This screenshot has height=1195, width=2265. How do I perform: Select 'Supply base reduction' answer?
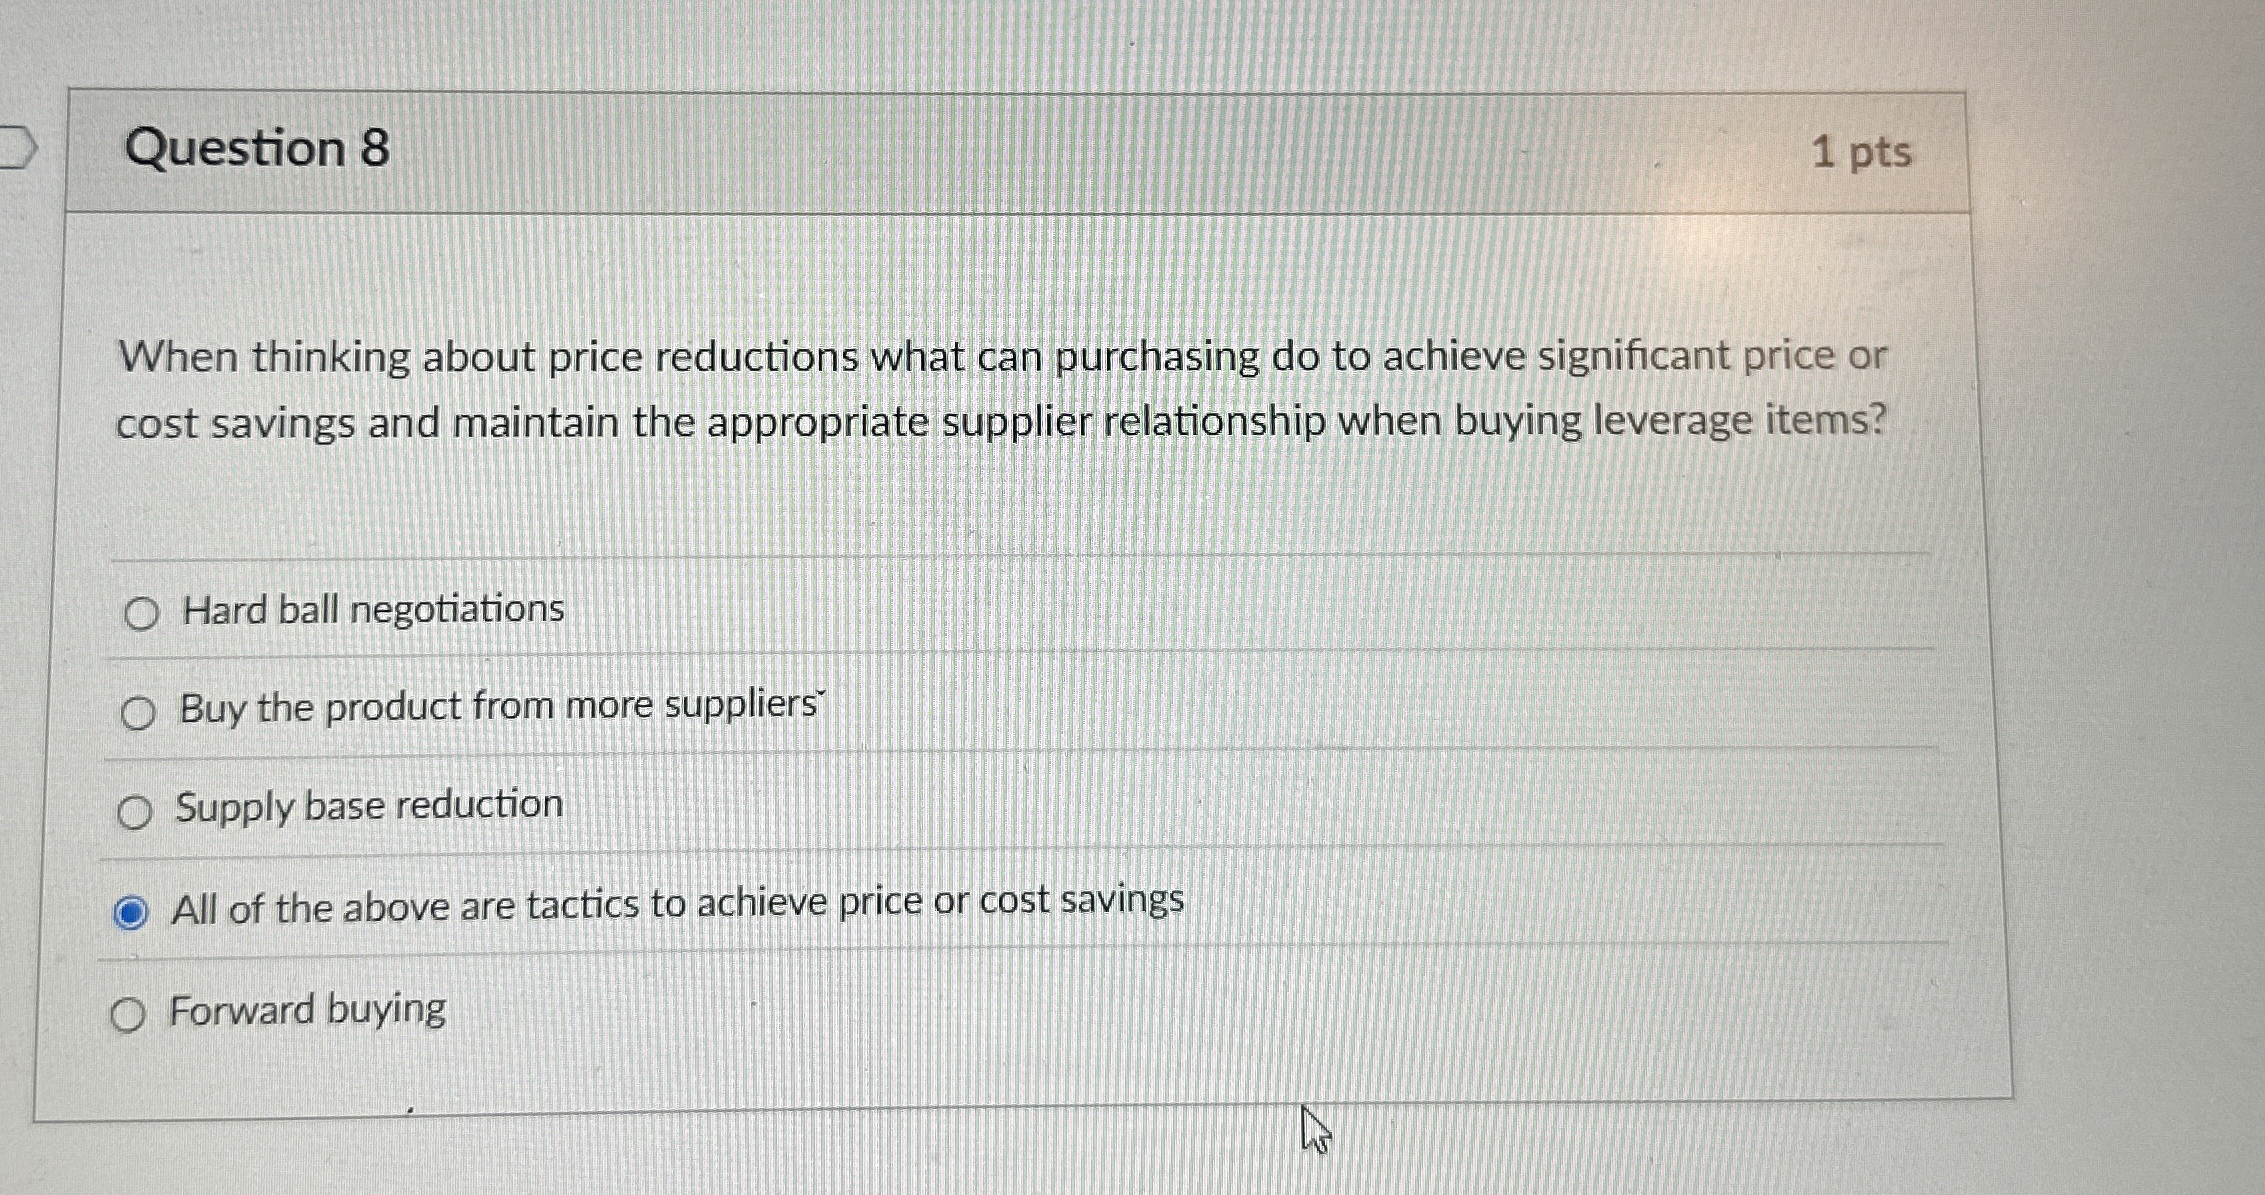(x=136, y=810)
